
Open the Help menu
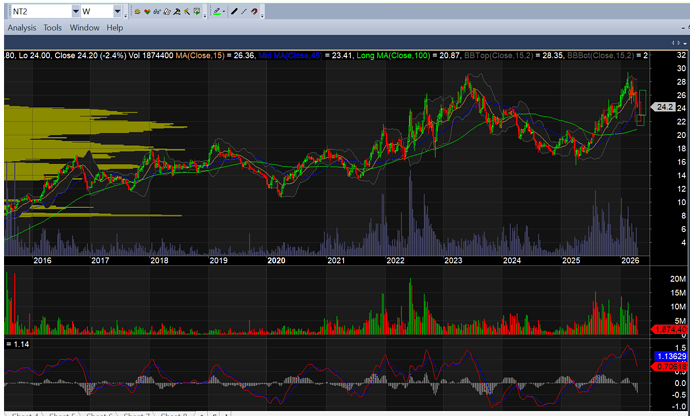(114, 28)
